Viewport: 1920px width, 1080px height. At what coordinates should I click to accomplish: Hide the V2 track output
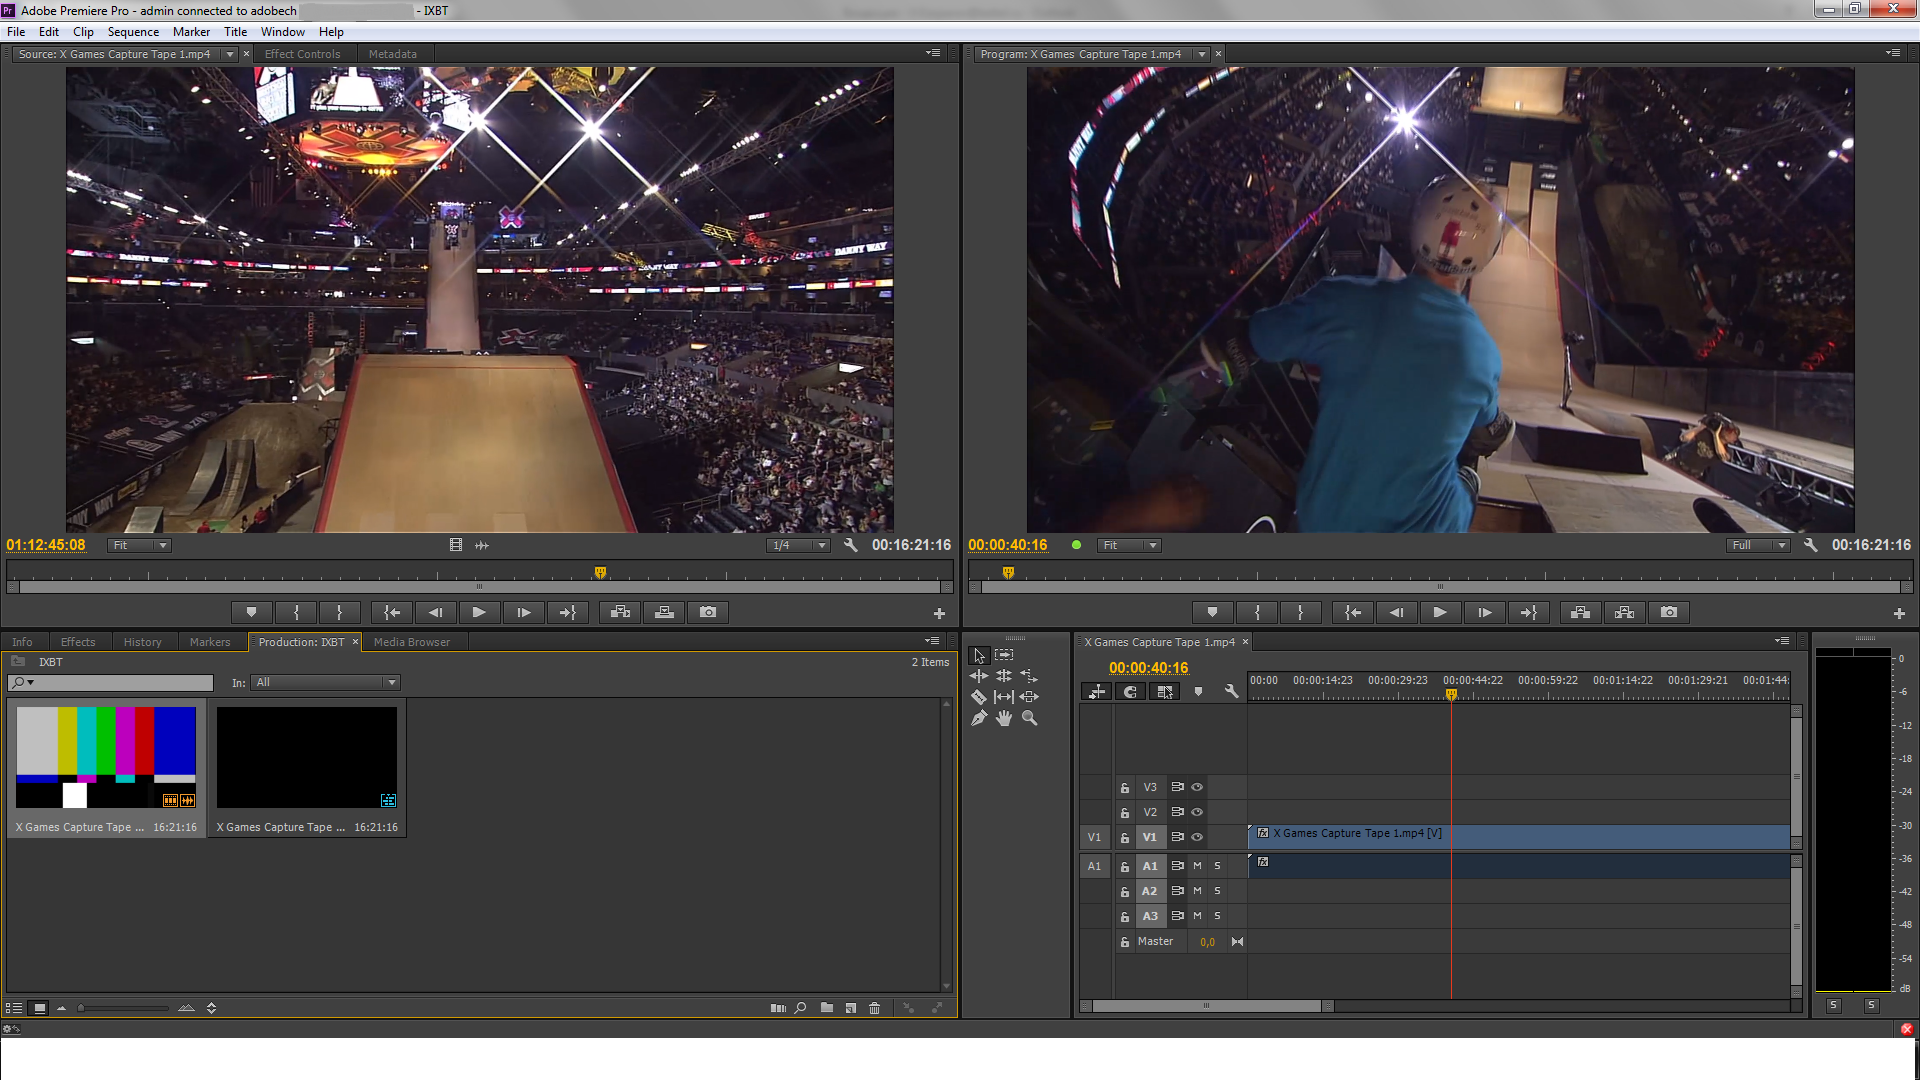tap(1197, 812)
